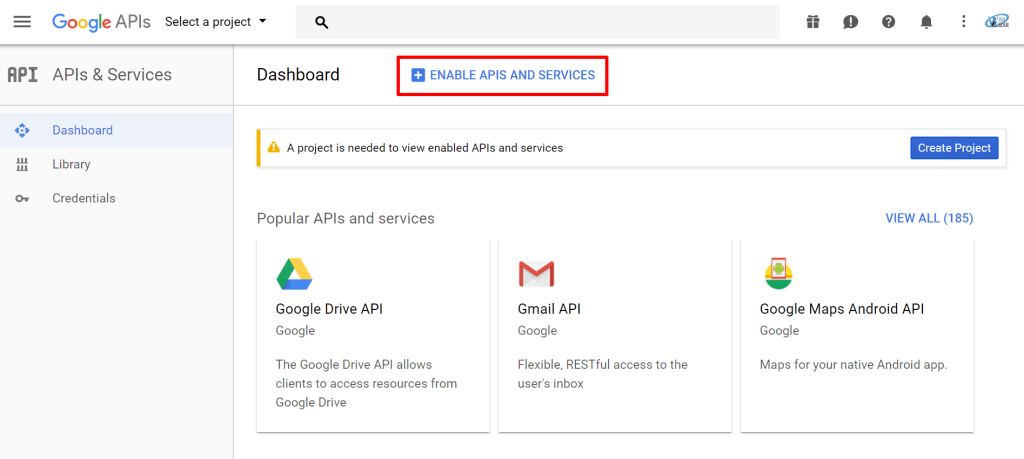This screenshot has height=459, width=1024.
Task: Click Enable APIs and Services
Action: pyautogui.click(x=503, y=75)
